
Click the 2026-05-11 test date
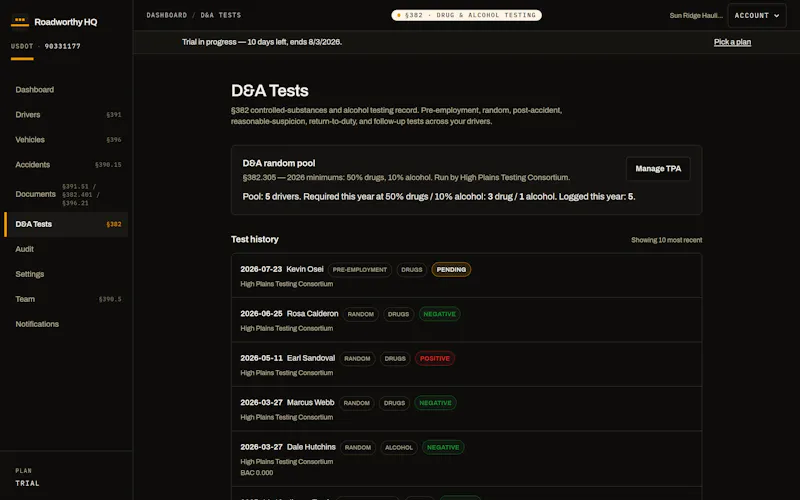coord(261,358)
